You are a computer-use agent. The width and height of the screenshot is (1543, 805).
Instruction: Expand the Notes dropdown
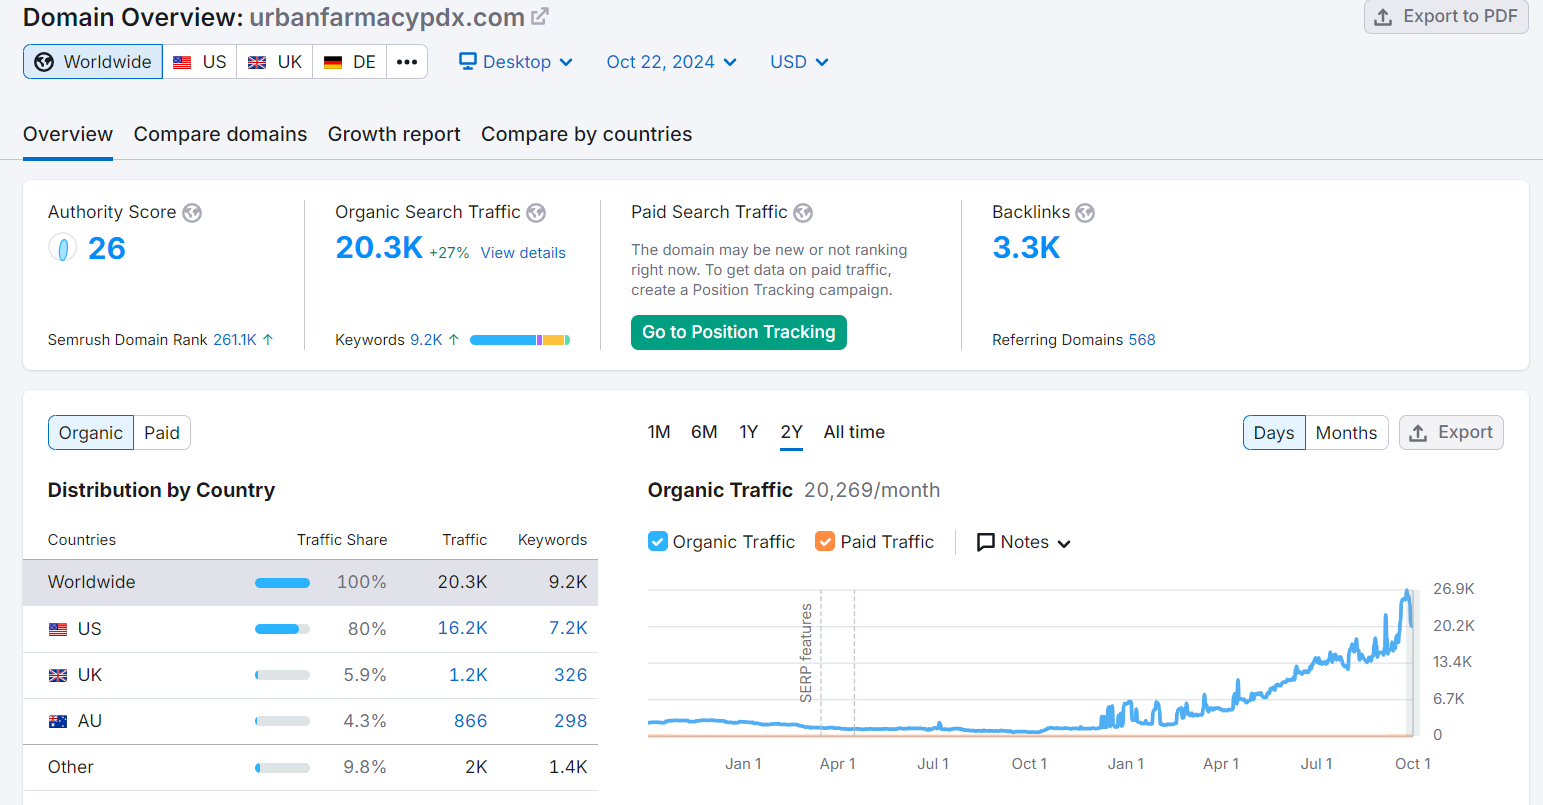(1024, 542)
